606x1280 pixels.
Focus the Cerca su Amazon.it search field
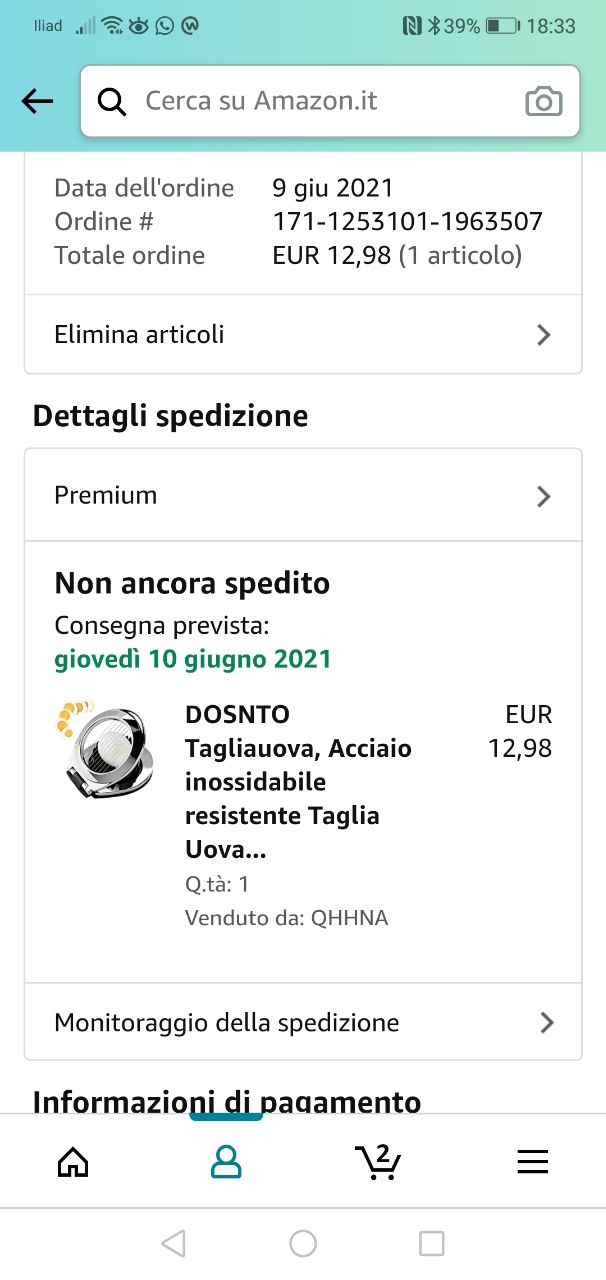pos(330,101)
